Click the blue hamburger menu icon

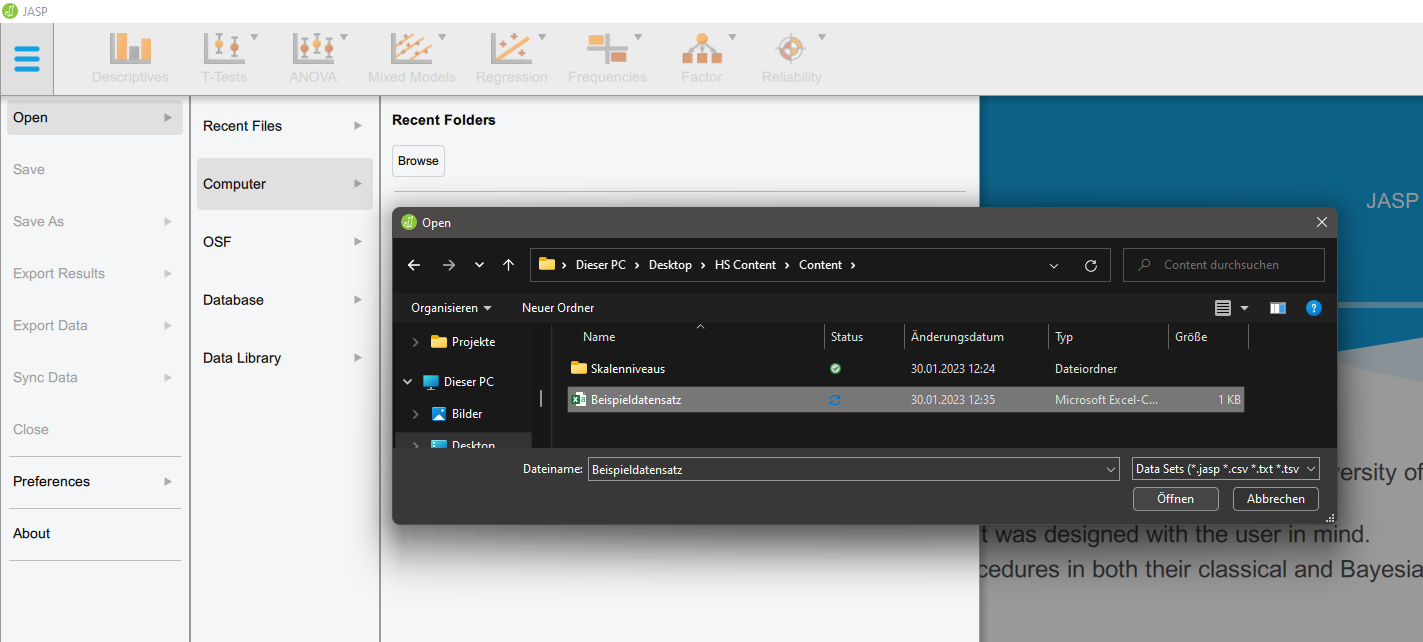27,59
